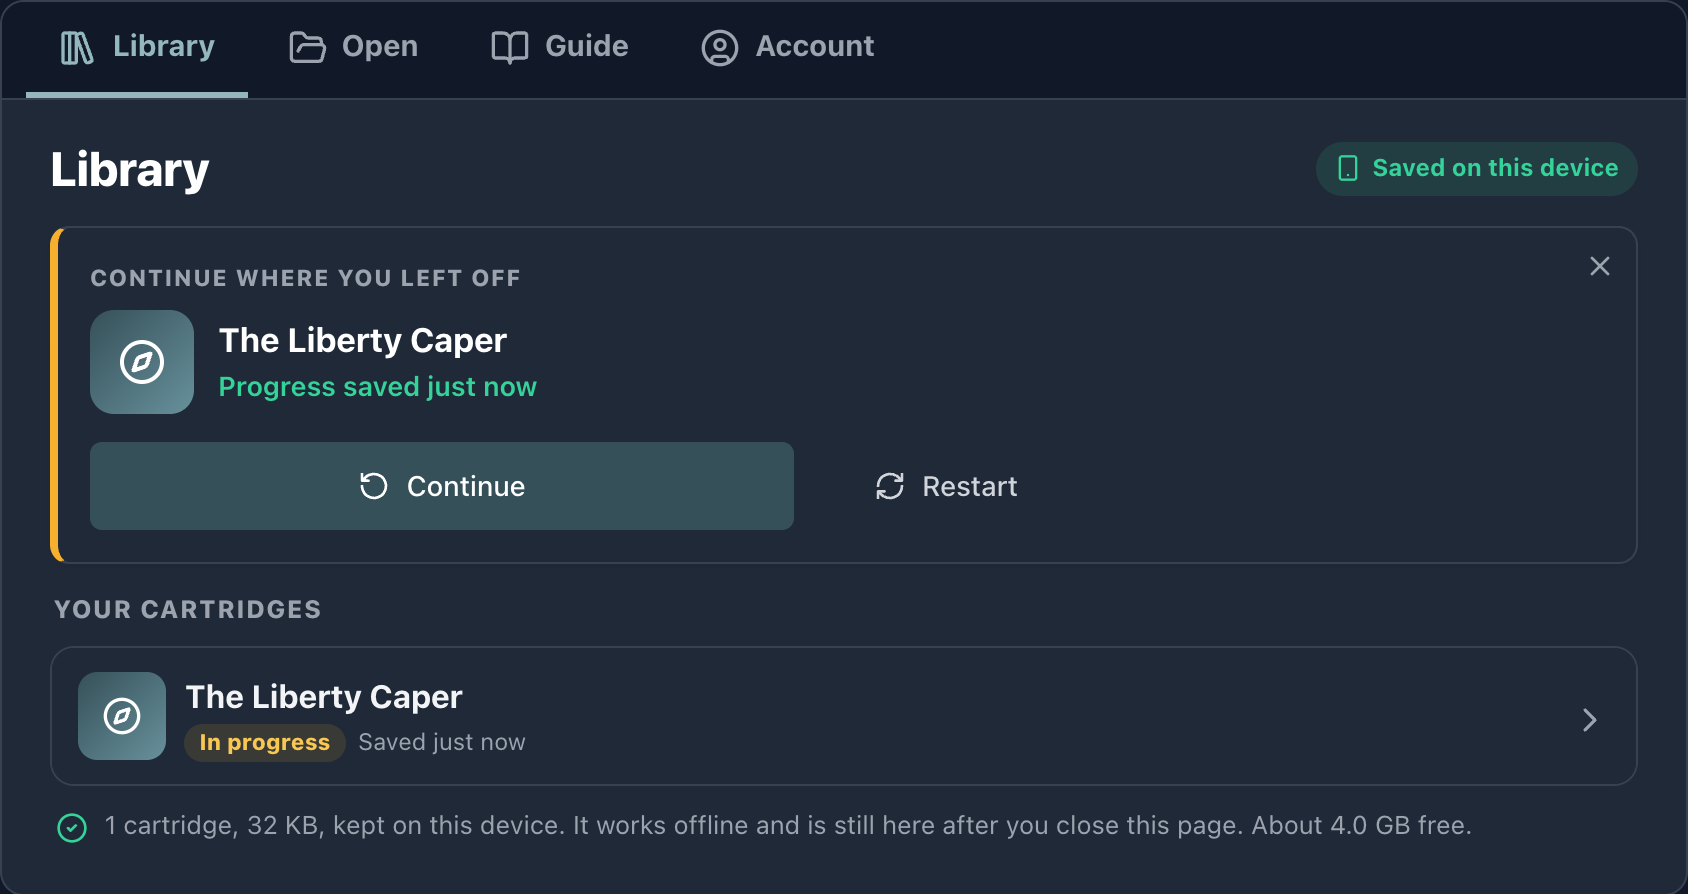Click the Saved just now cartridge label
1688x894 pixels.
[x=442, y=742]
